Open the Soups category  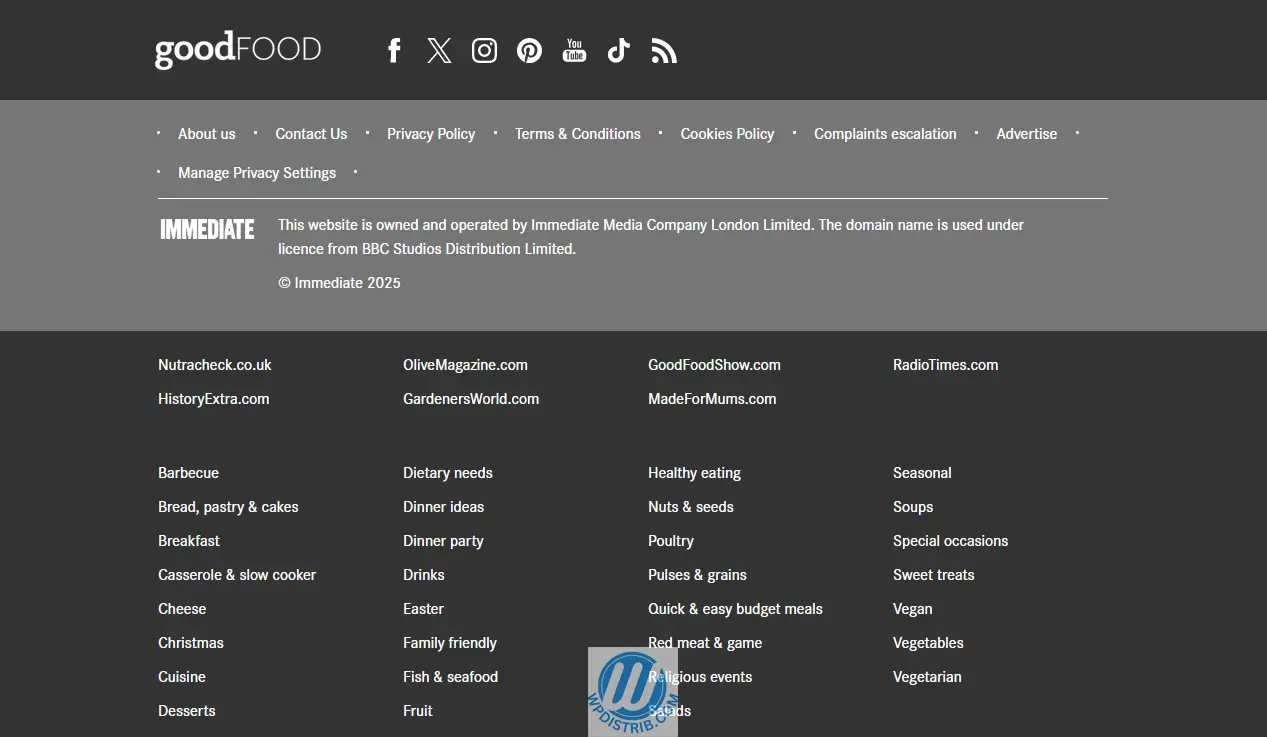(x=913, y=507)
